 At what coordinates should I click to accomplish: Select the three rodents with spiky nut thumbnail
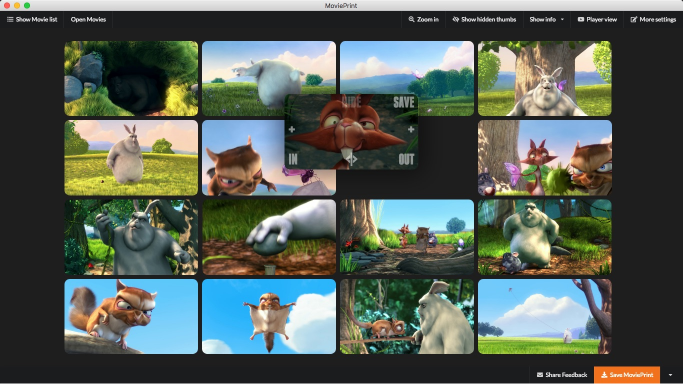[545, 158]
